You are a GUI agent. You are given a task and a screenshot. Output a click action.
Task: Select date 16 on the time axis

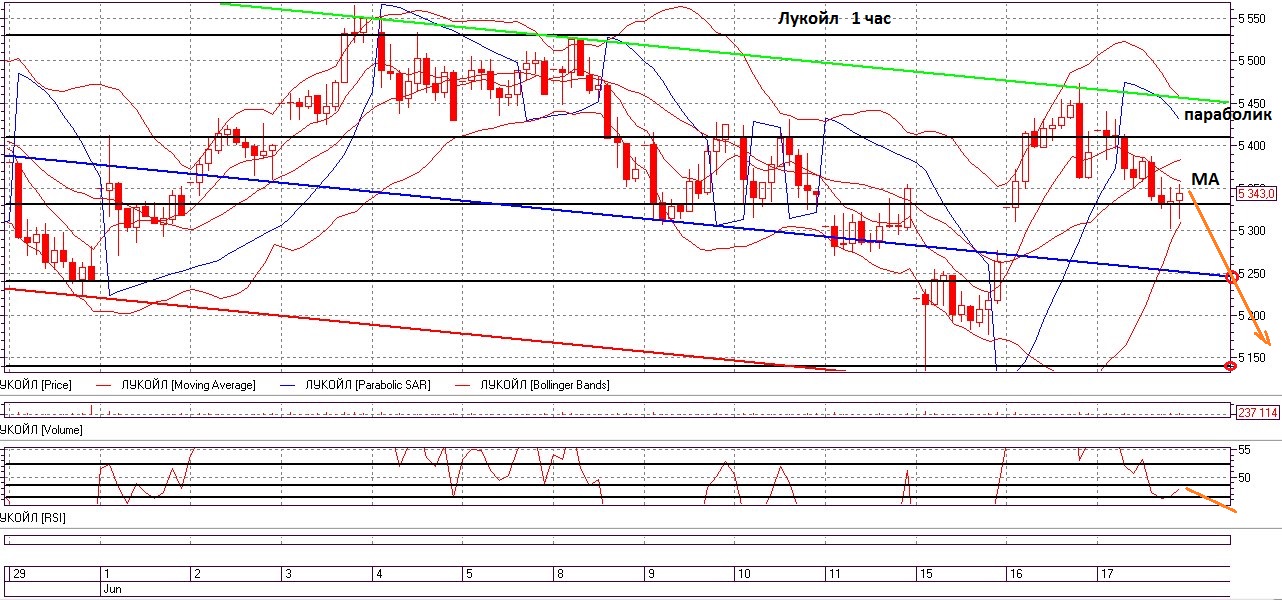[1016, 574]
